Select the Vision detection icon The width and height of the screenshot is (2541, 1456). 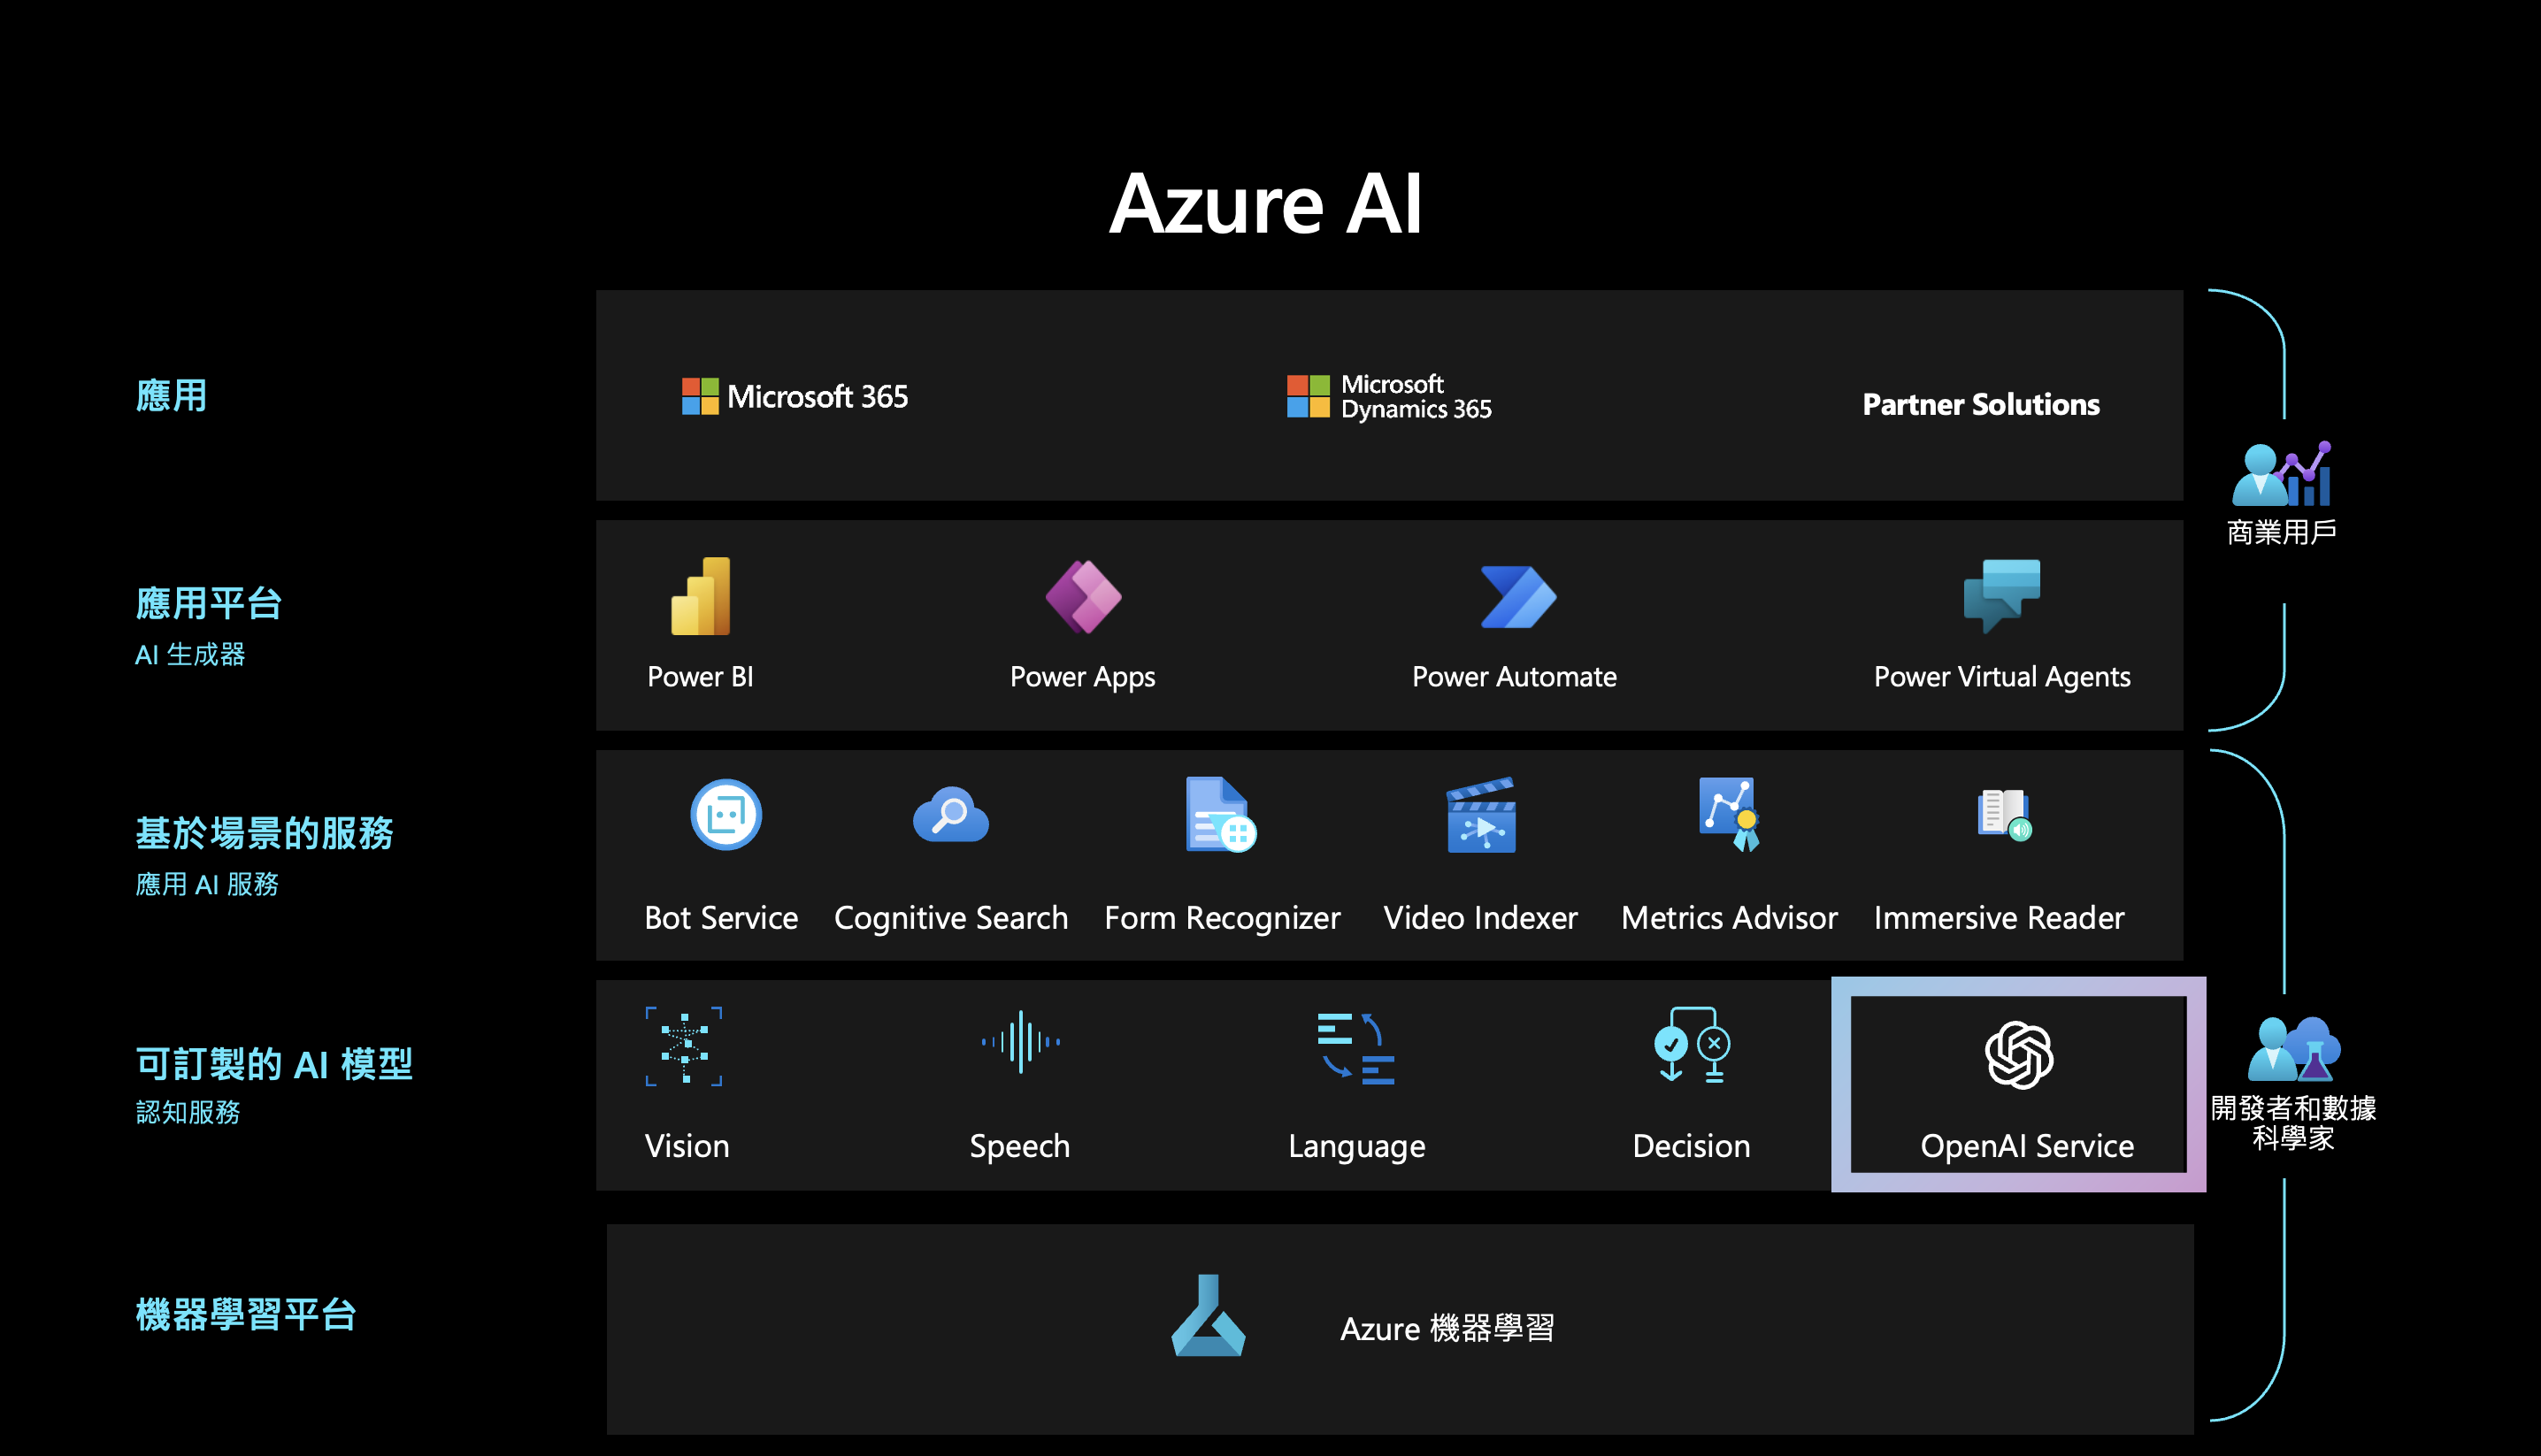(x=686, y=1048)
